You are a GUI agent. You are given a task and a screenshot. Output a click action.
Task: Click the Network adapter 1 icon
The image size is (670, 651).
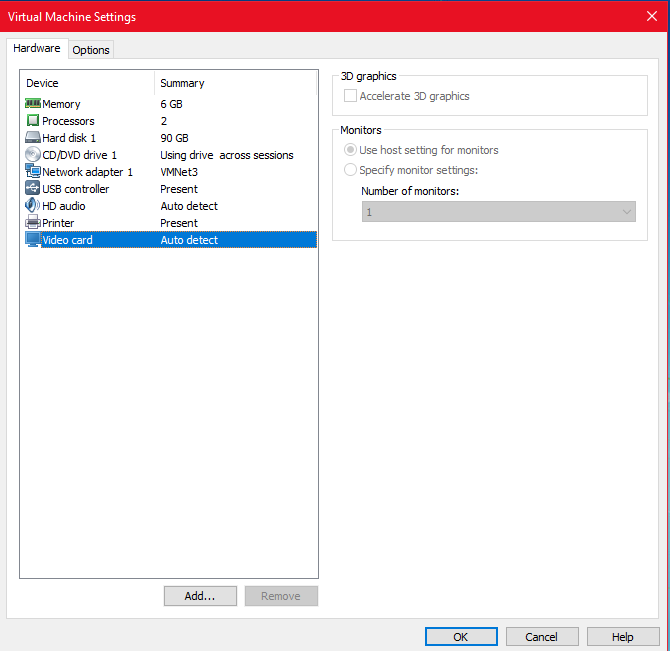(x=32, y=172)
